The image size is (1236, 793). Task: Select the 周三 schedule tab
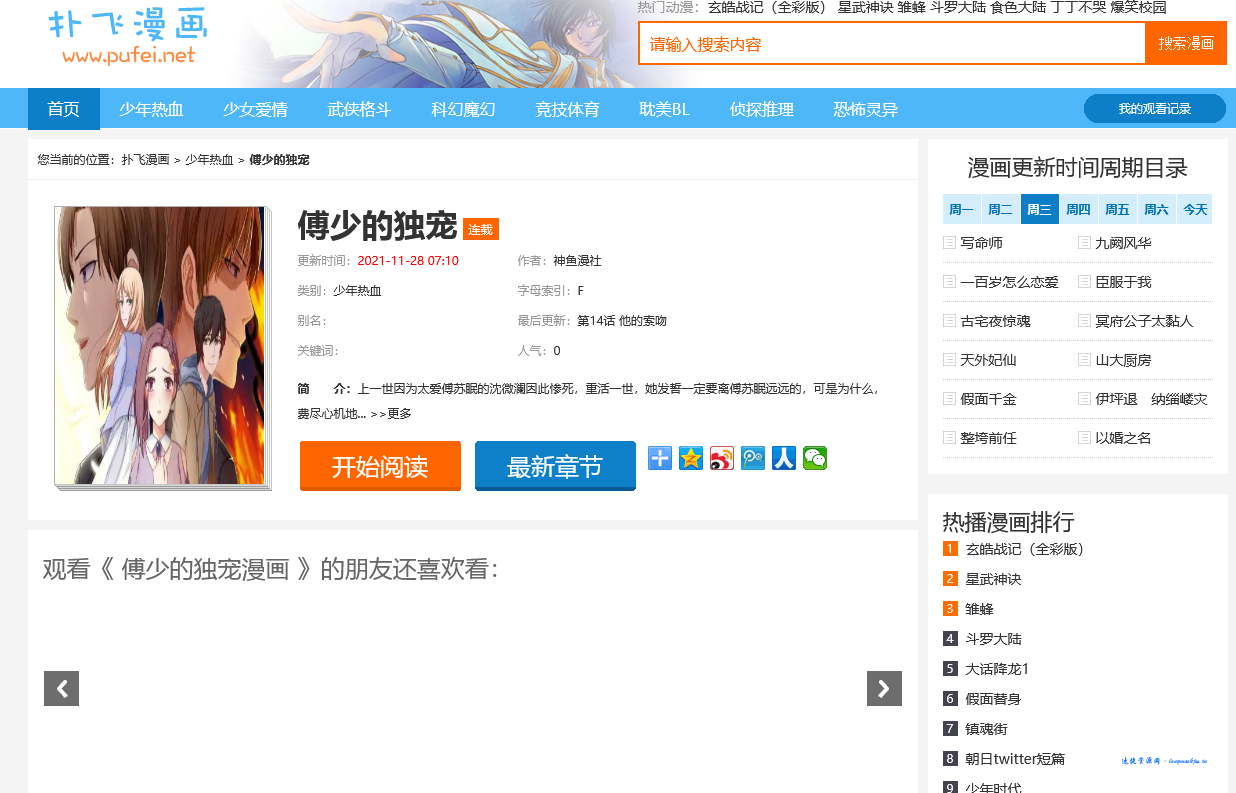point(1039,209)
